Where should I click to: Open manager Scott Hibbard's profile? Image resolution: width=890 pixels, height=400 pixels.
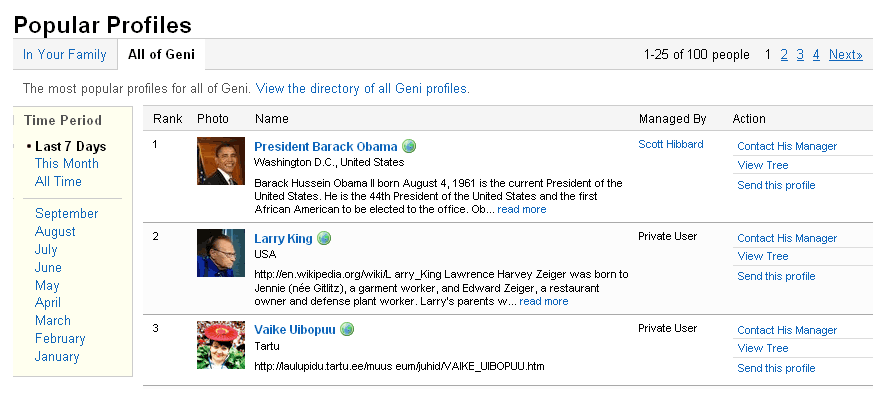[x=670, y=145]
